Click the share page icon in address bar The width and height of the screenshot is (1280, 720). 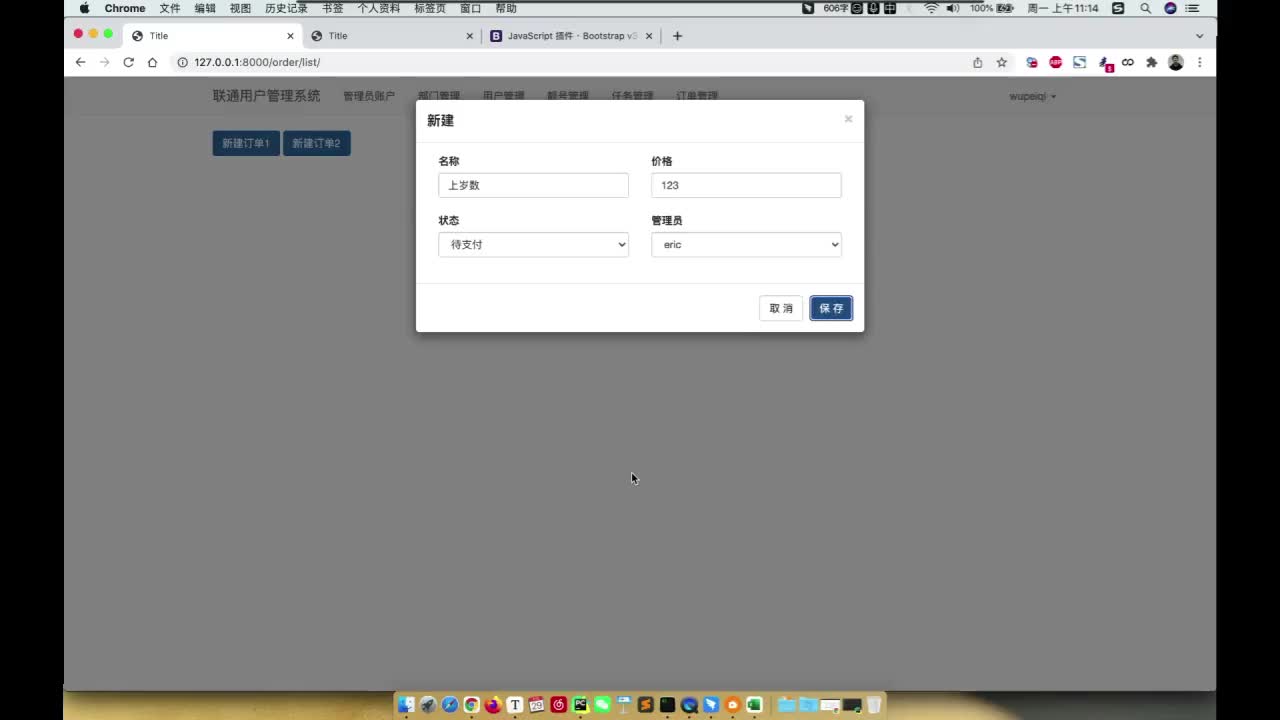(x=977, y=62)
